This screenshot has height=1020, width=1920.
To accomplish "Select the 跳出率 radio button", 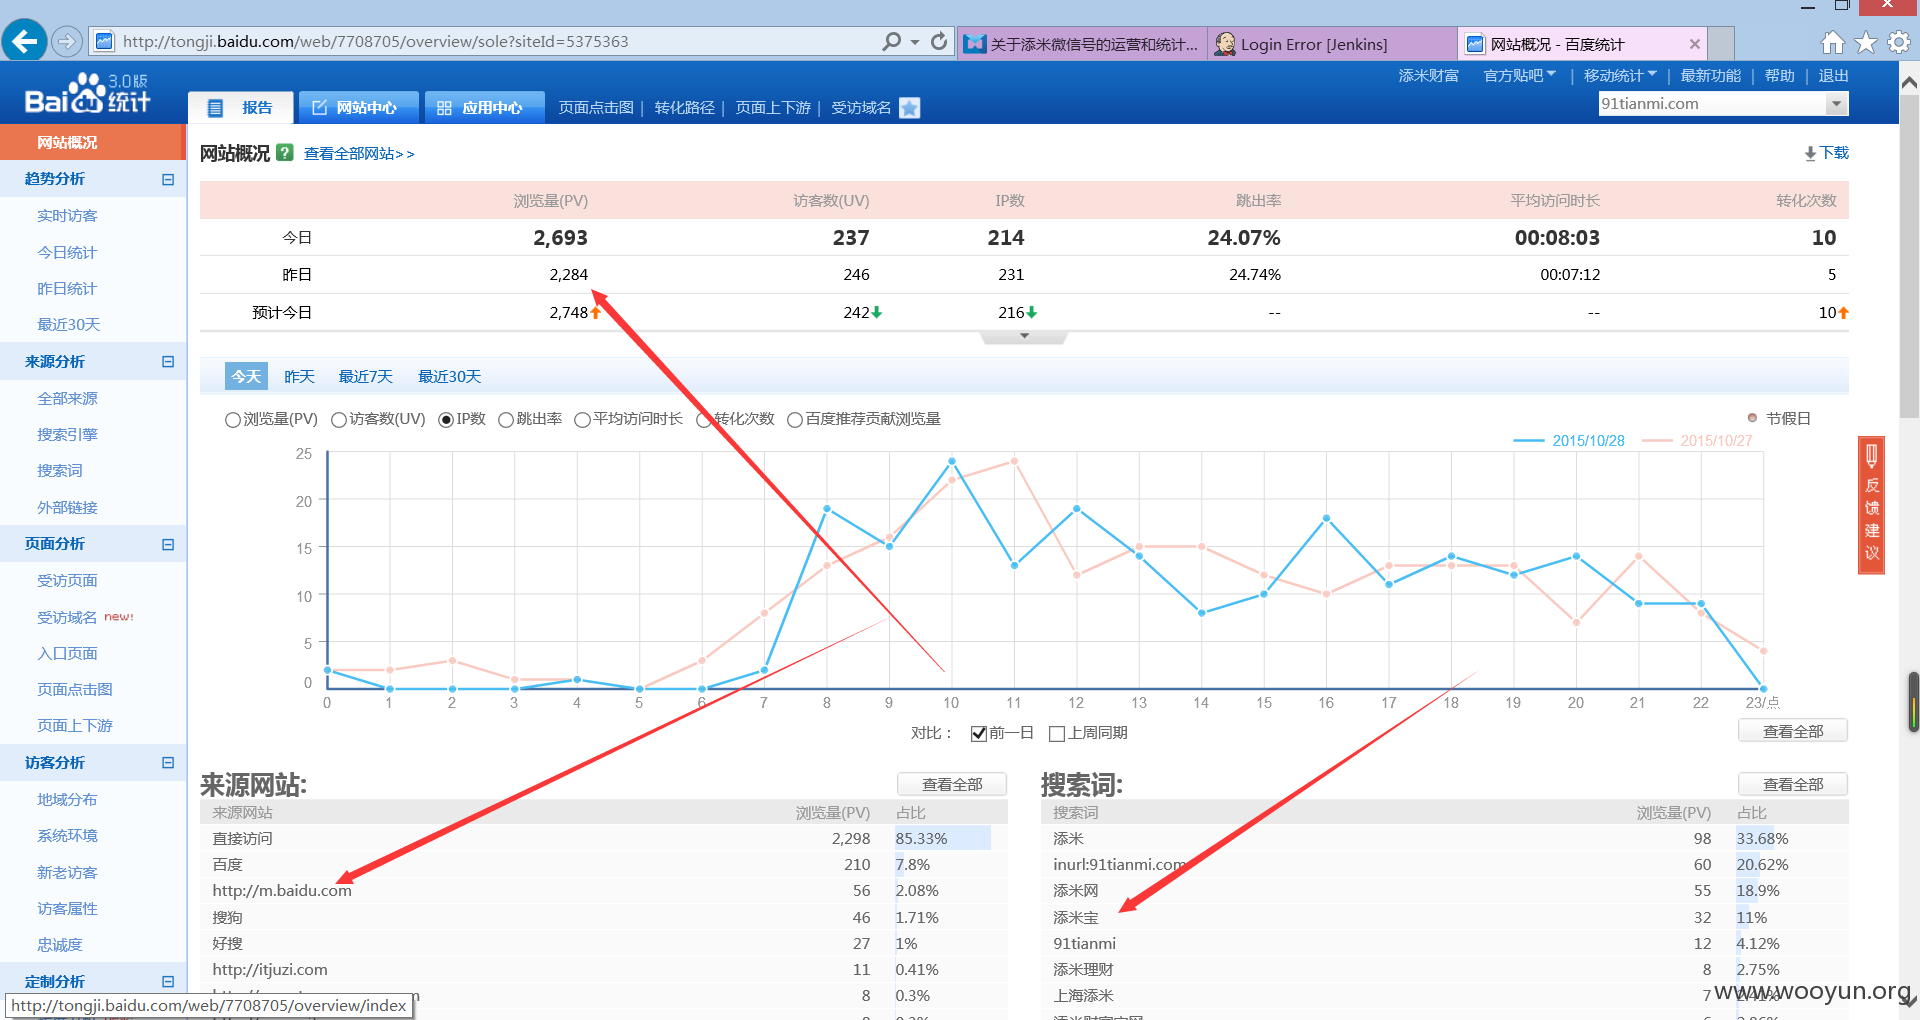I will (506, 420).
